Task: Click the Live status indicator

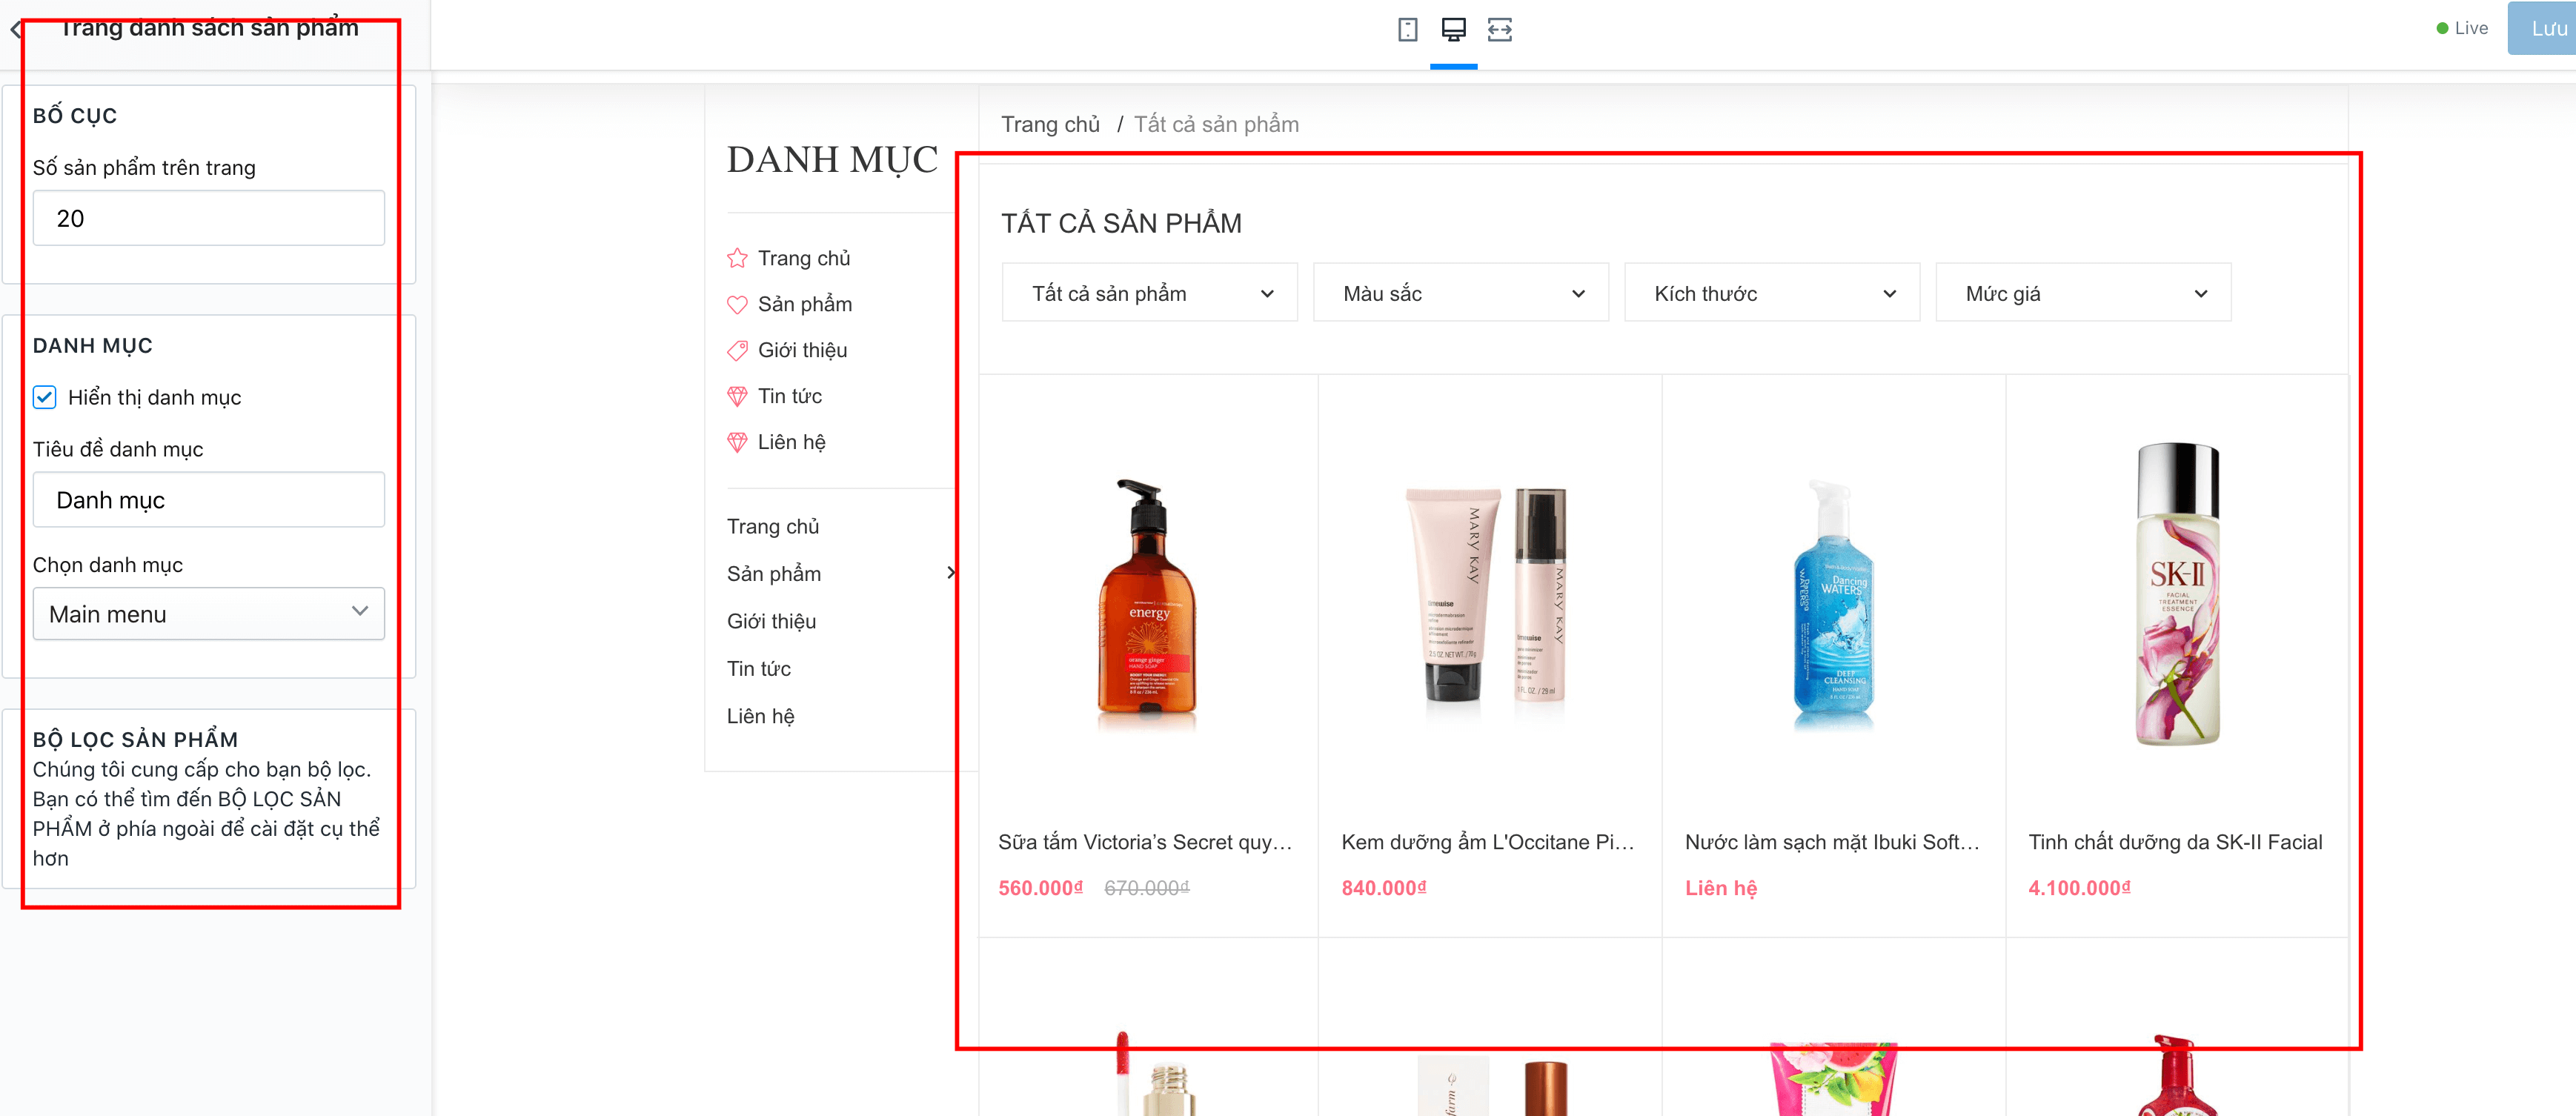Action: (2462, 28)
